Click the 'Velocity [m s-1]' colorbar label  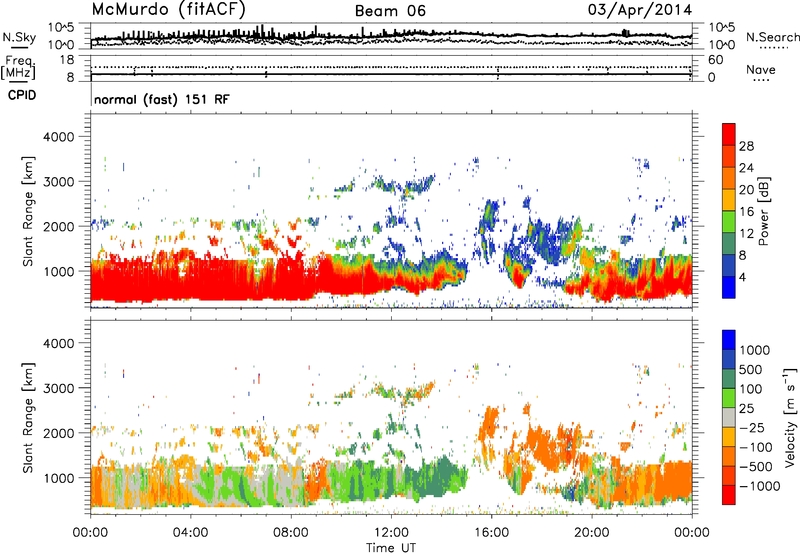click(790, 417)
